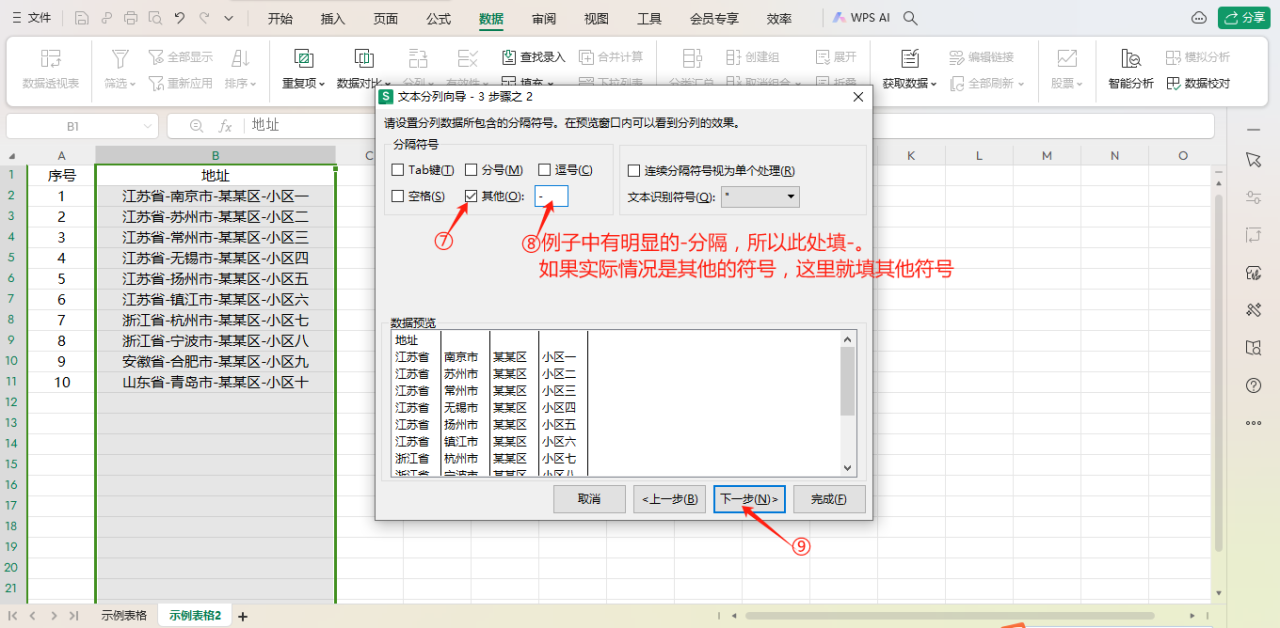1280x628 pixels.
Task: Click 取消 button in text wizard
Action: click(x=589, y=499)
